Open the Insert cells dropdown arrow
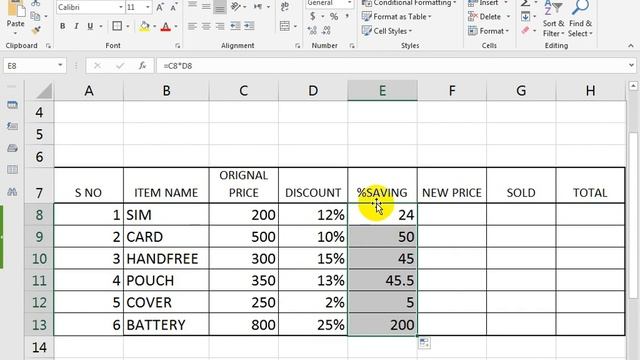 [x=508, y=3]
